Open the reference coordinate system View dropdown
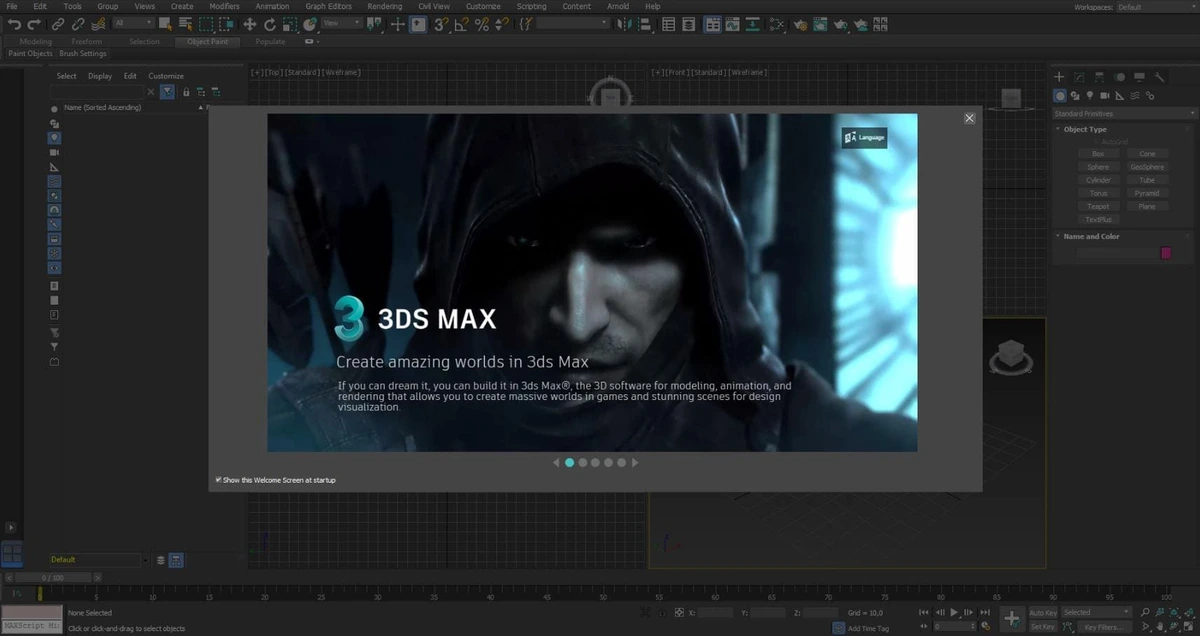Viewport: 1200px width, 636px height. [342, 23]
